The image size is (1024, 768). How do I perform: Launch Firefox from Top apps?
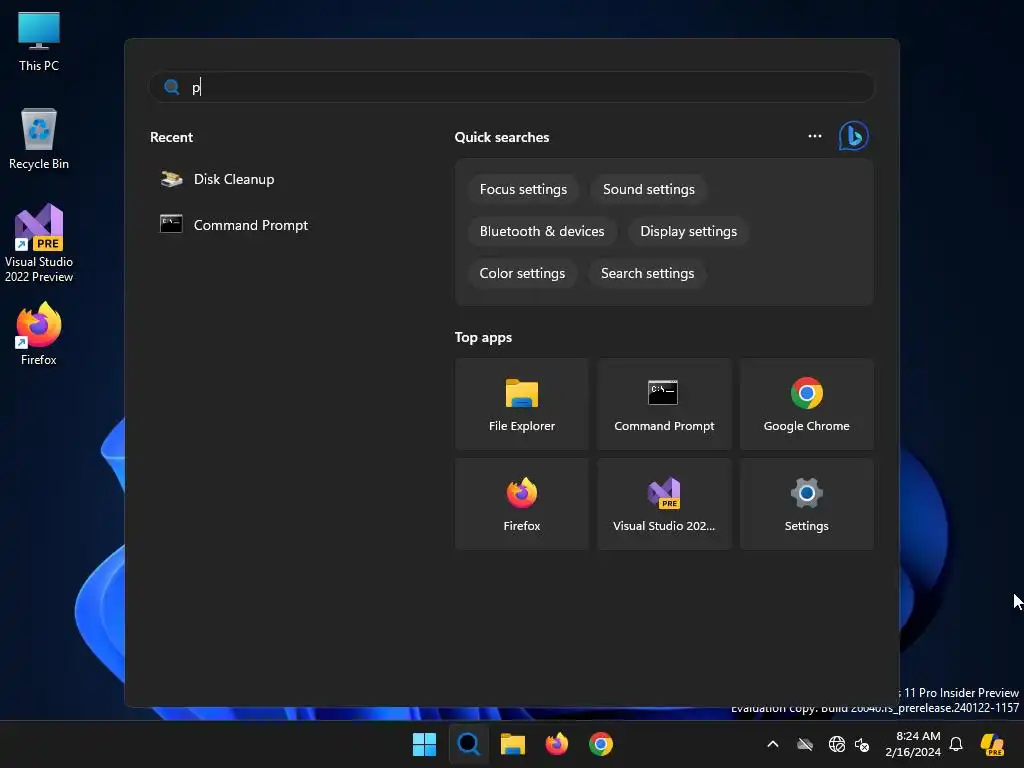point(522,504)
